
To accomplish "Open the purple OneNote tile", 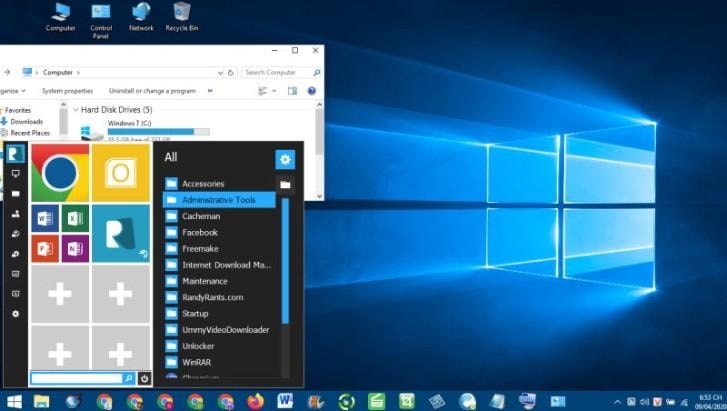I will pyautogui.click(x=75, y=248).
